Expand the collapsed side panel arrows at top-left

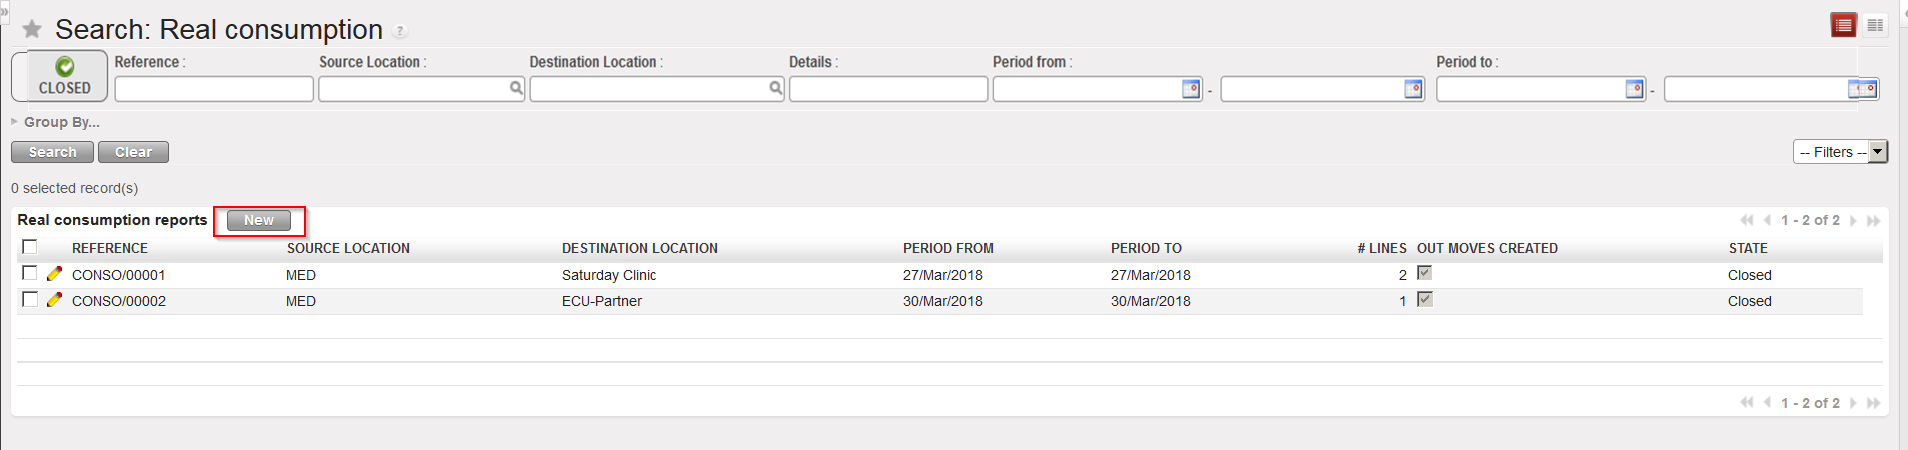coord(4,11)
